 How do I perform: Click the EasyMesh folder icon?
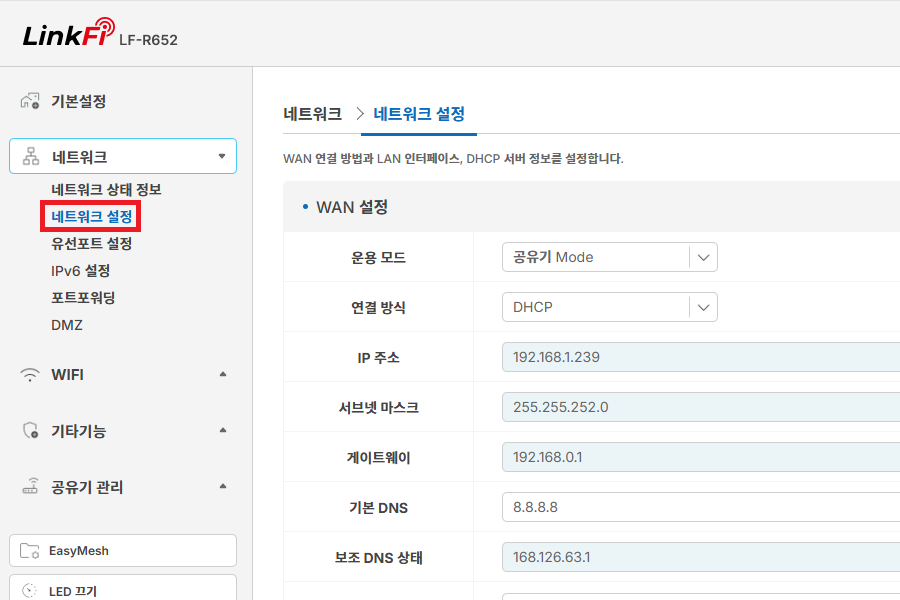point(29,551)
